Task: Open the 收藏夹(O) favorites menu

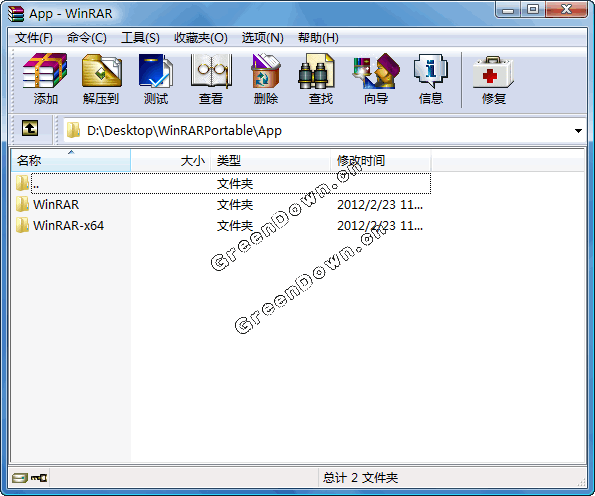Action: click(x=201, y=38)
